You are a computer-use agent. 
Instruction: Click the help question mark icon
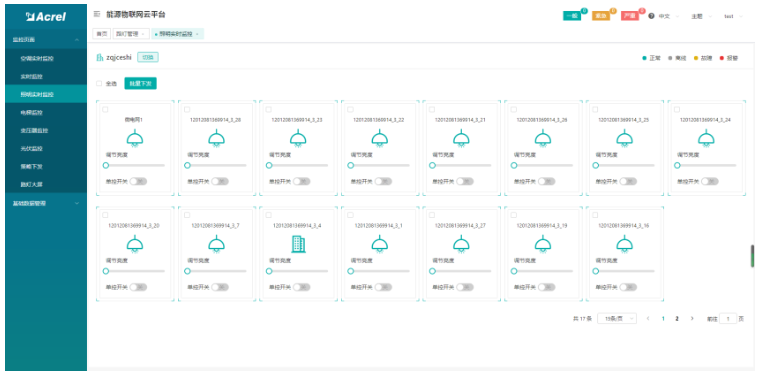pyautogui.click(x=651, y=16)
